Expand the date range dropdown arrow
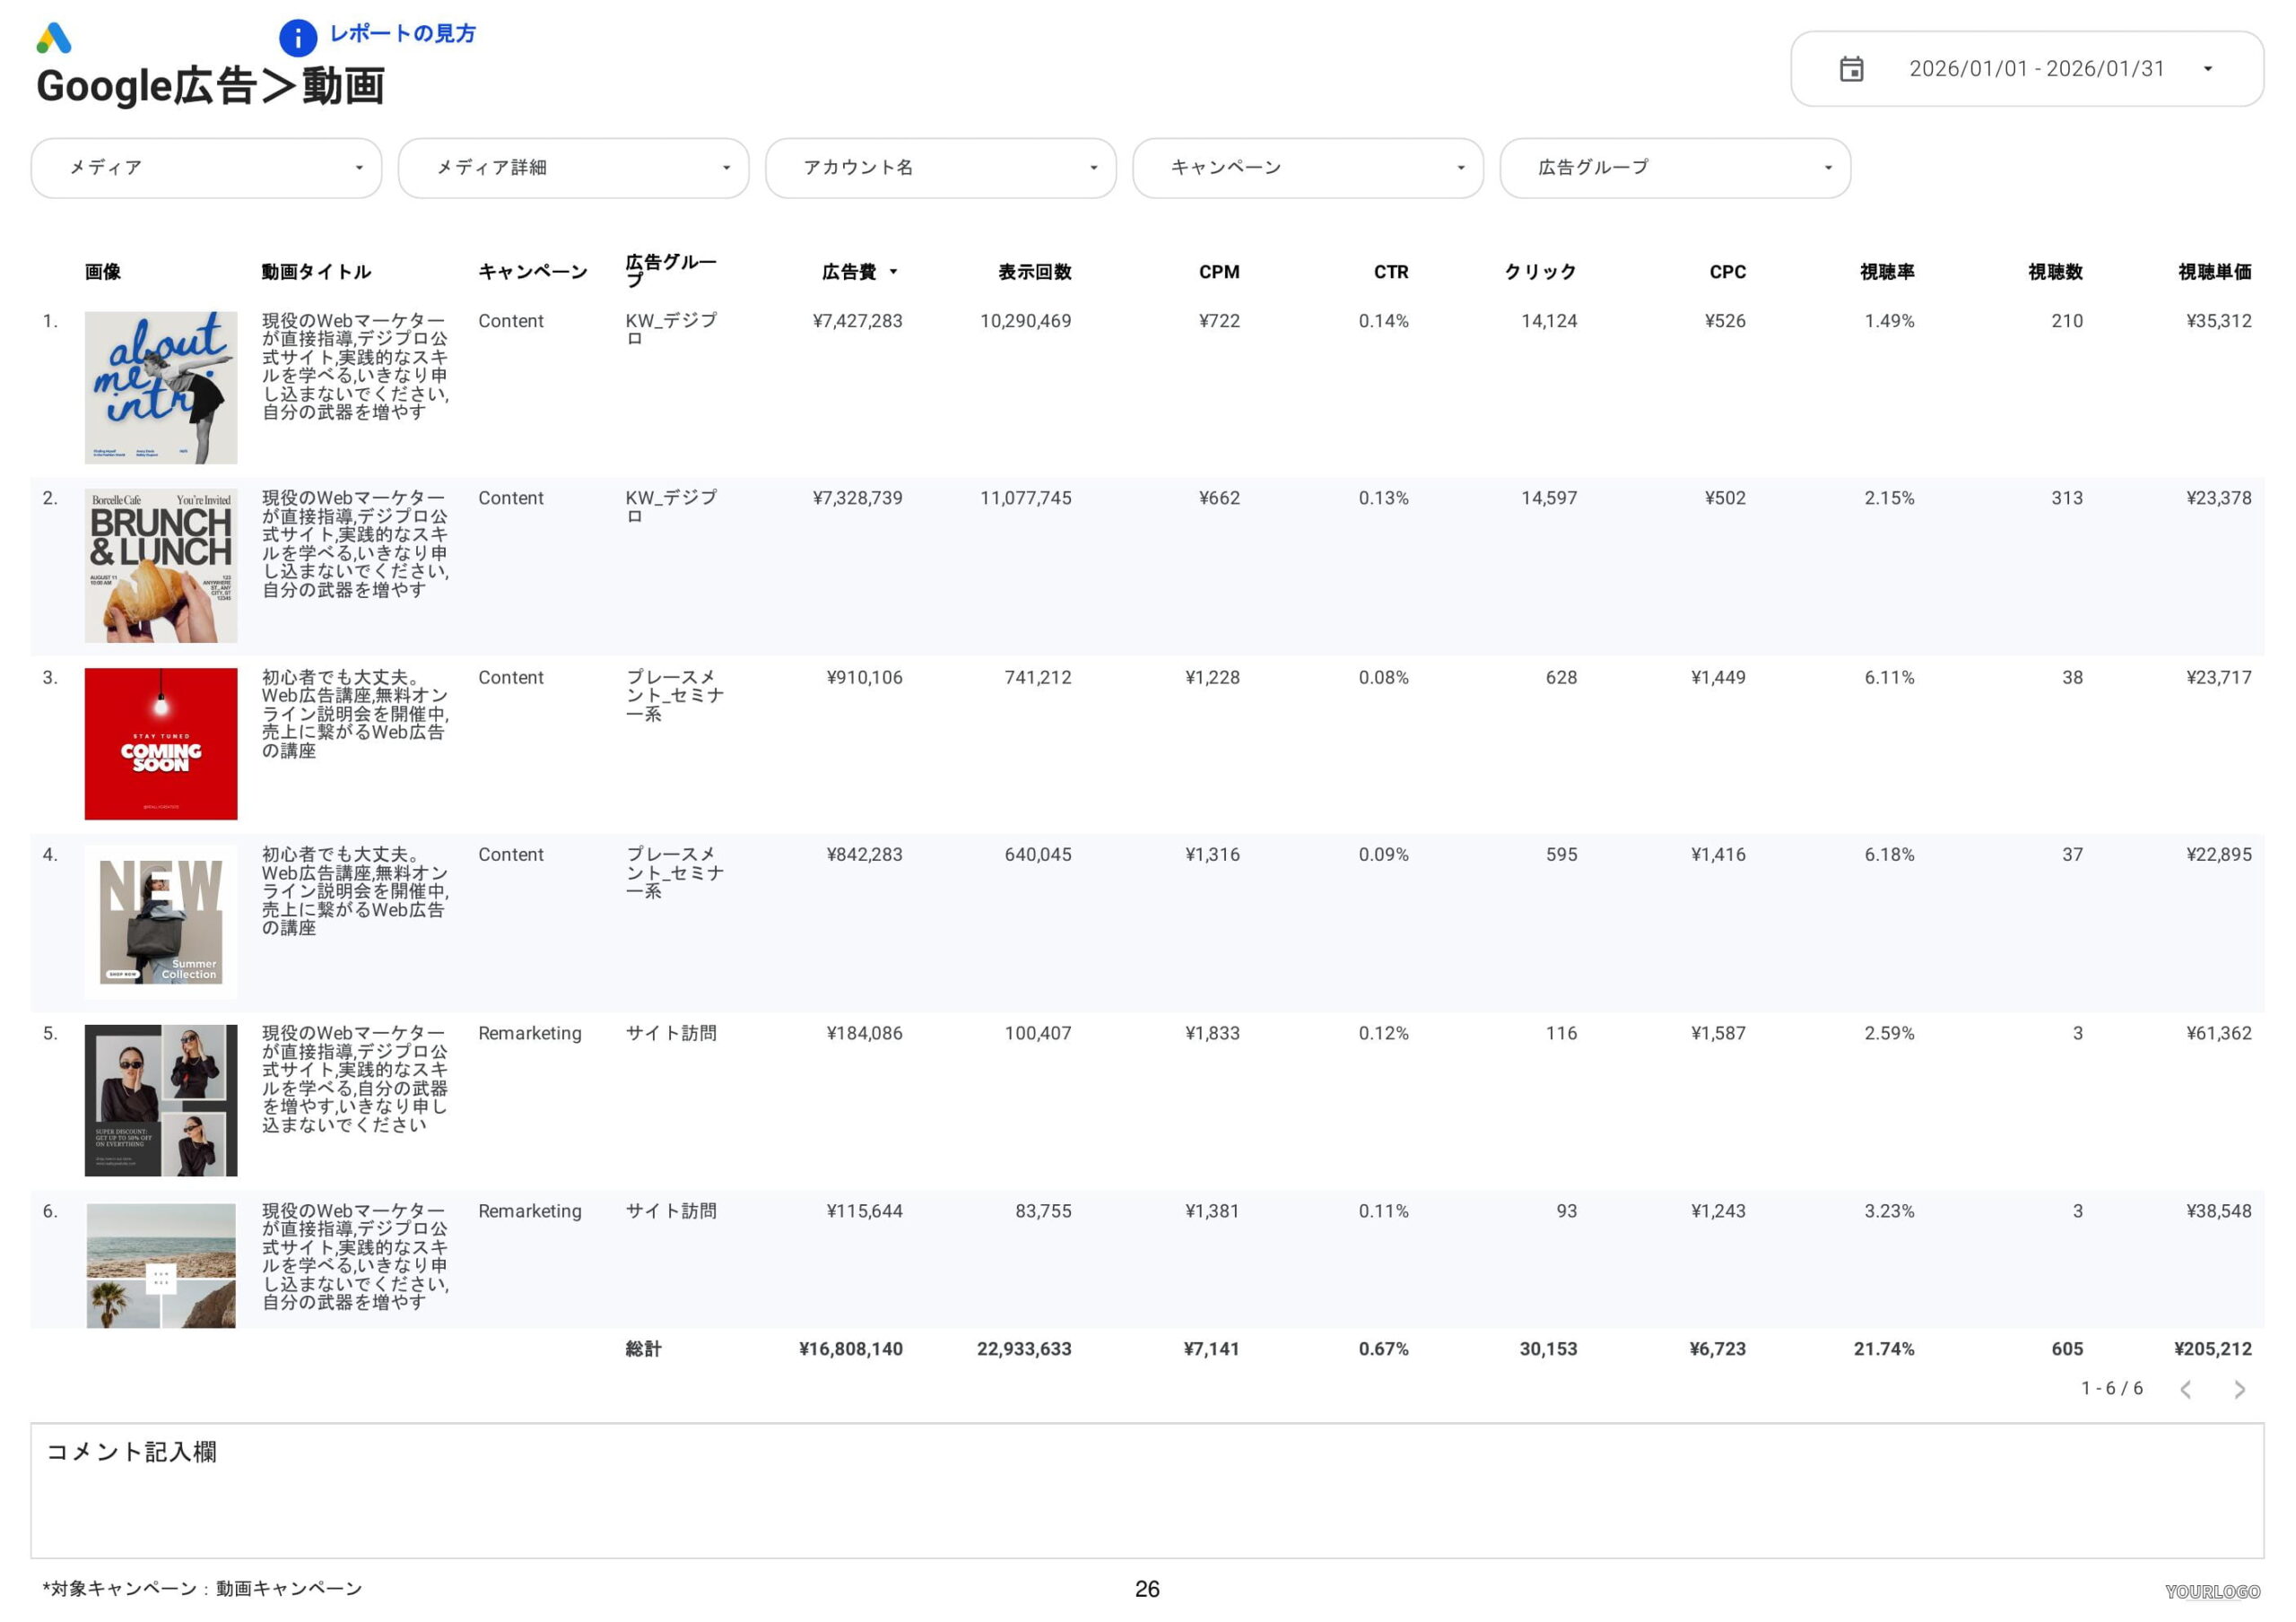 tap(2208, 69)
